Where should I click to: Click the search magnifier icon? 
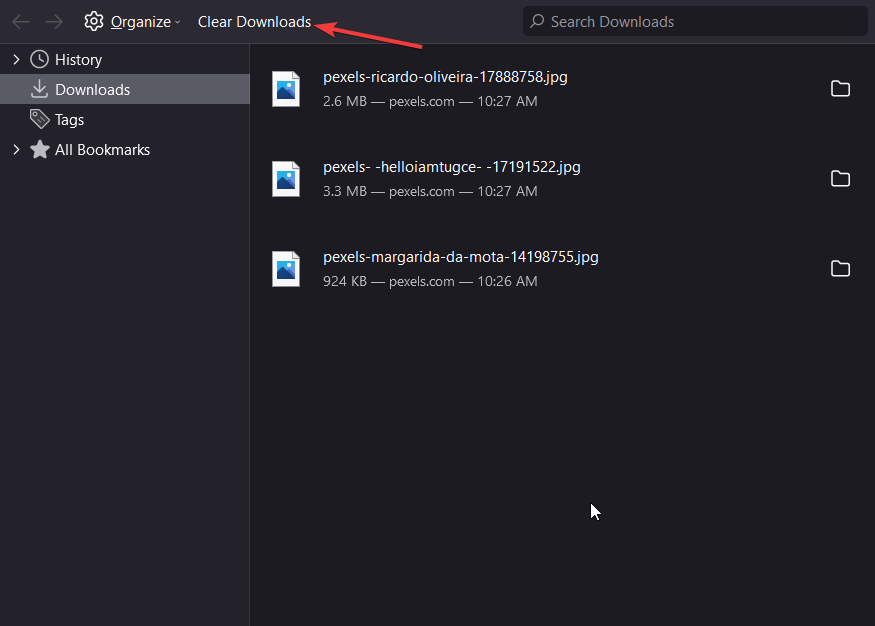coord(537,21)
